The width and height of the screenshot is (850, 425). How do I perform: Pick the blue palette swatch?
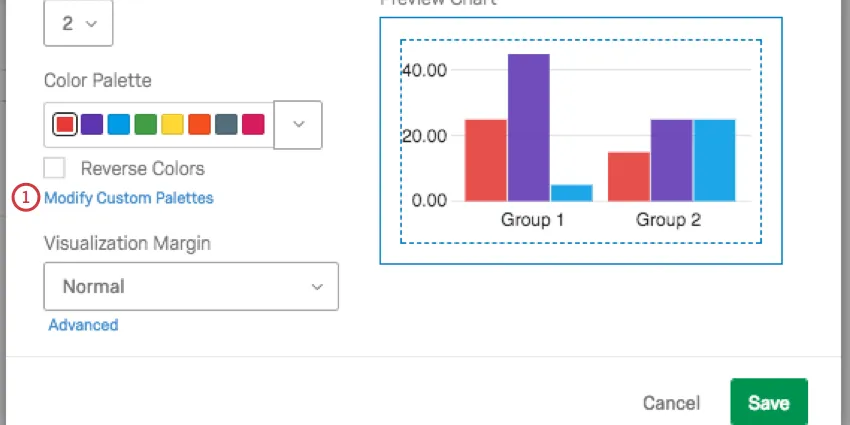point(119,124)
